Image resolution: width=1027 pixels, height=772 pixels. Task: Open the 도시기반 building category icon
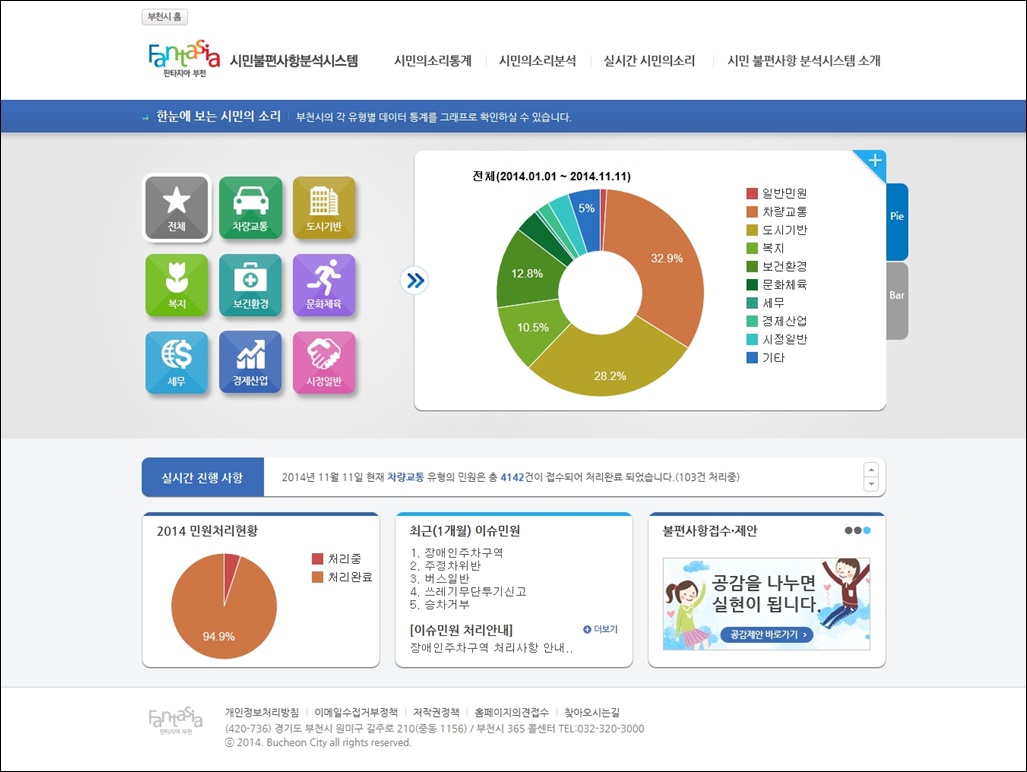click(324, 208)
